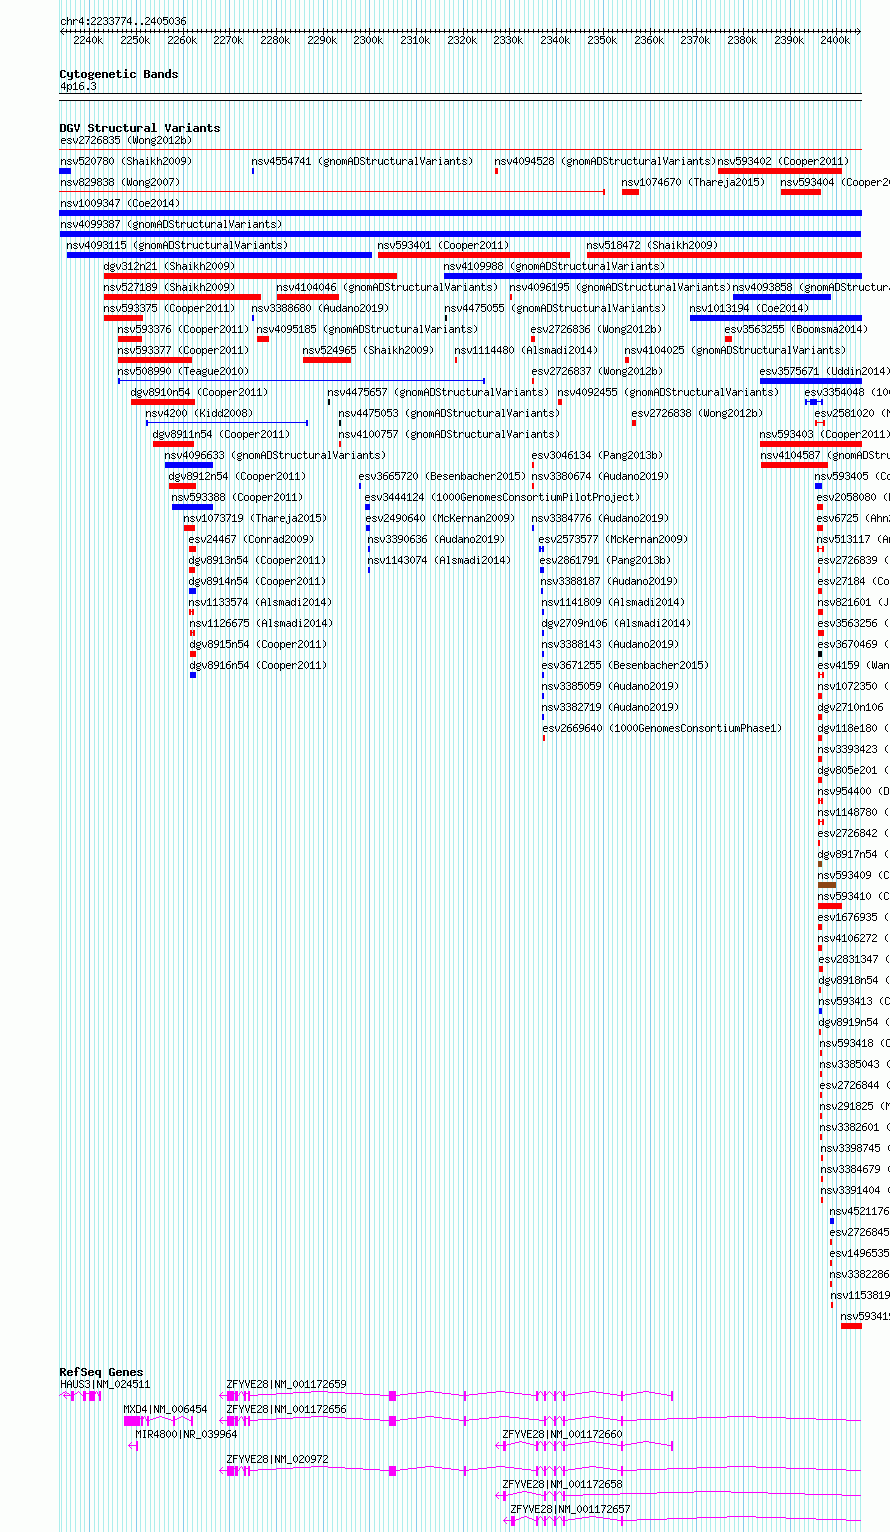The height and width of the screenshot is (1532, 890).
Task: Open variant nsv4475053 gnomAD label
Action: coord(449,413)
